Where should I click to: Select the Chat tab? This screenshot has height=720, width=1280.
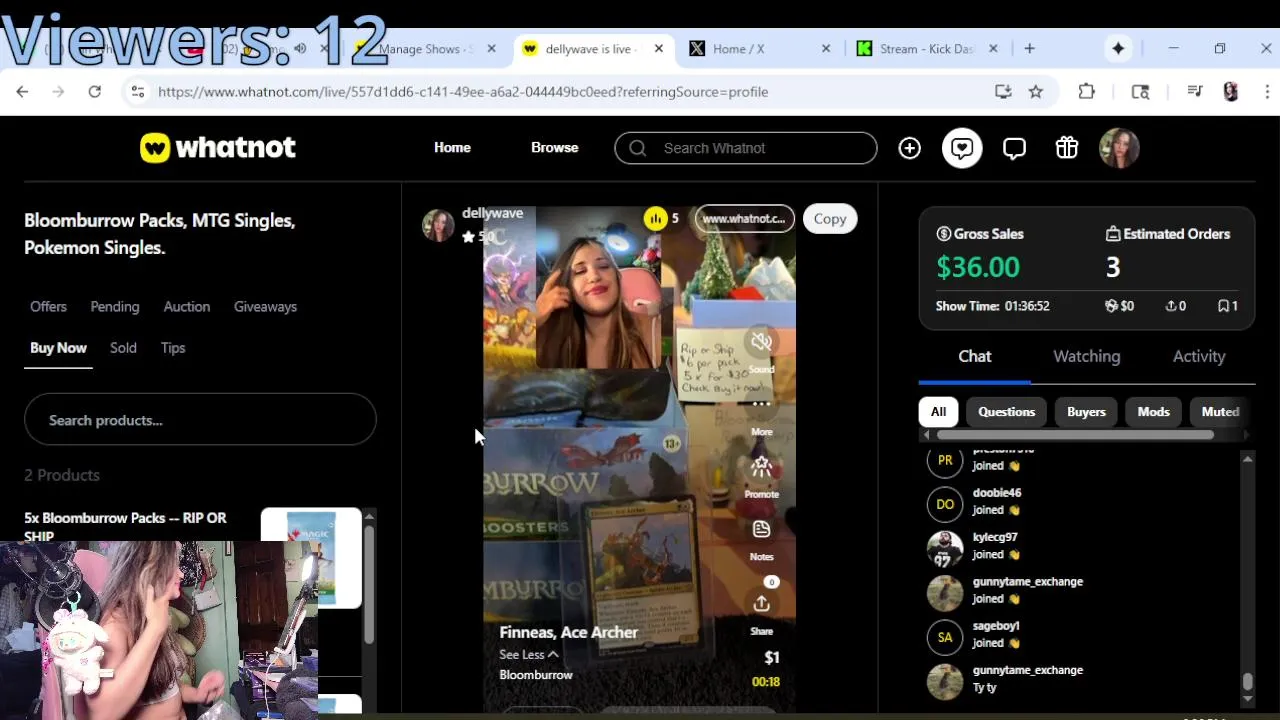click(x=975, y=356)
